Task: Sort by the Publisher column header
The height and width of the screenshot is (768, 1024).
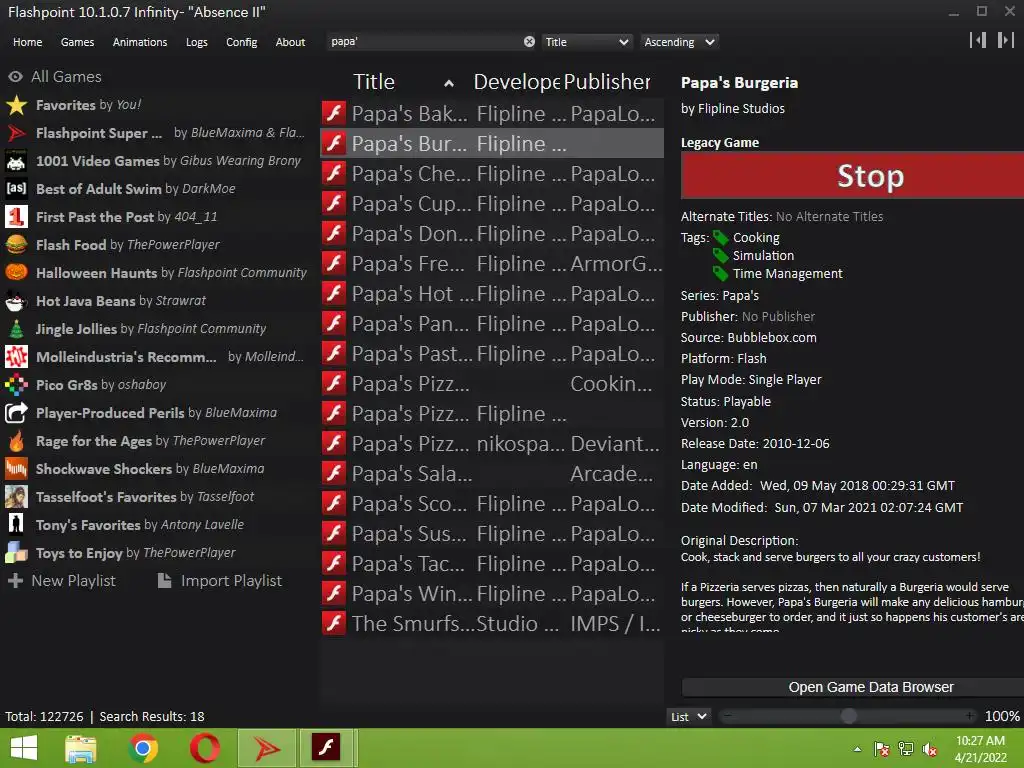Action: tap(607, 82)
